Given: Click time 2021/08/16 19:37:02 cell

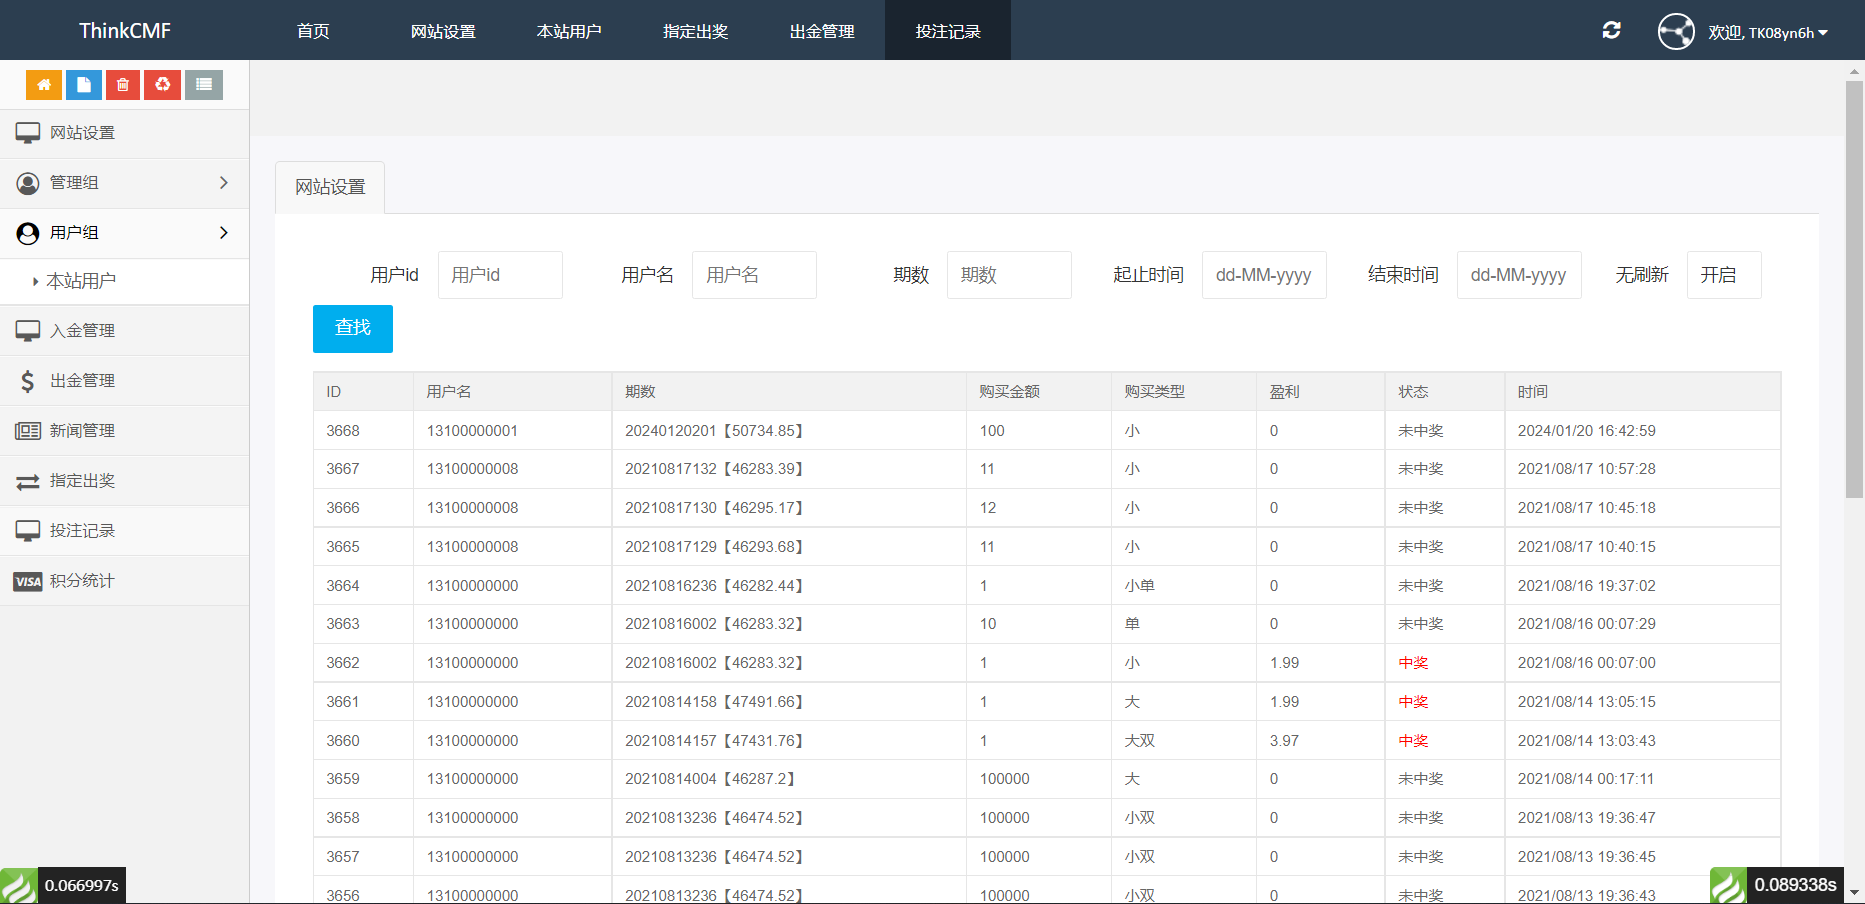Looking at the screenshot, I should 1587,586.
